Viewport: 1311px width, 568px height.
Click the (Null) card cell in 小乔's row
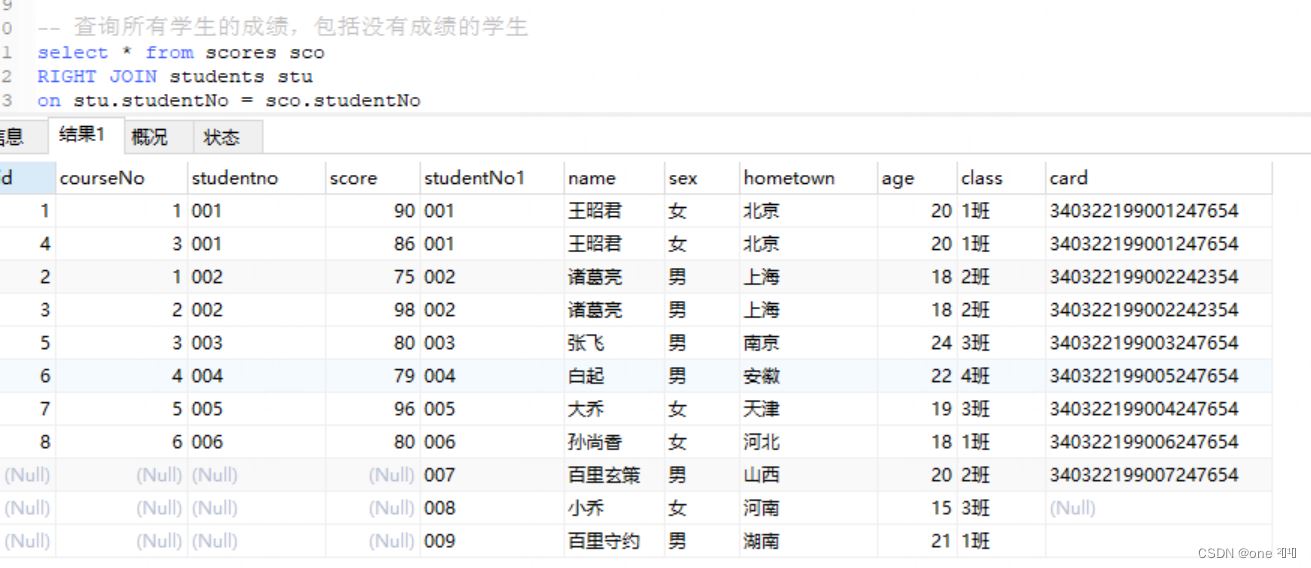coord(1072,508)
